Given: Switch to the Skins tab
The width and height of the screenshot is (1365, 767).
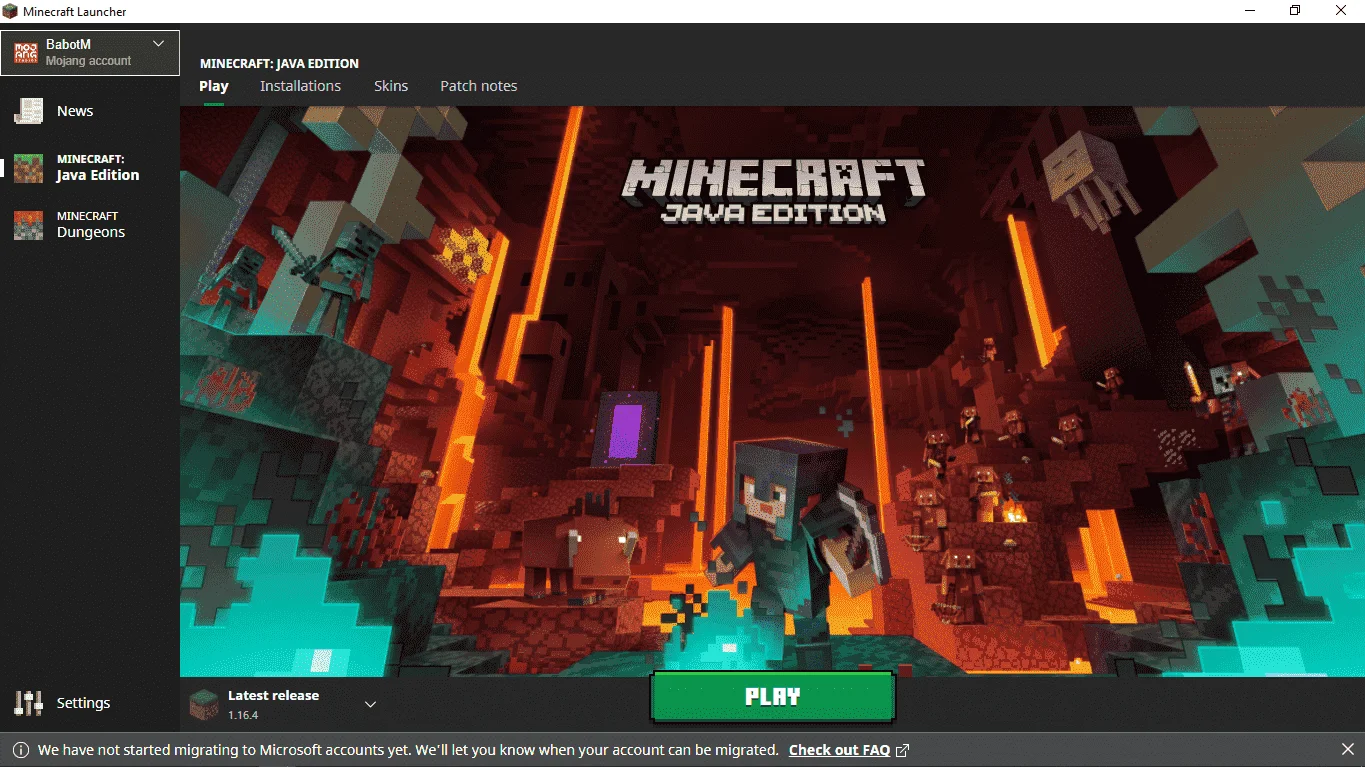Looking at the screenshot, I should [x=391, y=86].
